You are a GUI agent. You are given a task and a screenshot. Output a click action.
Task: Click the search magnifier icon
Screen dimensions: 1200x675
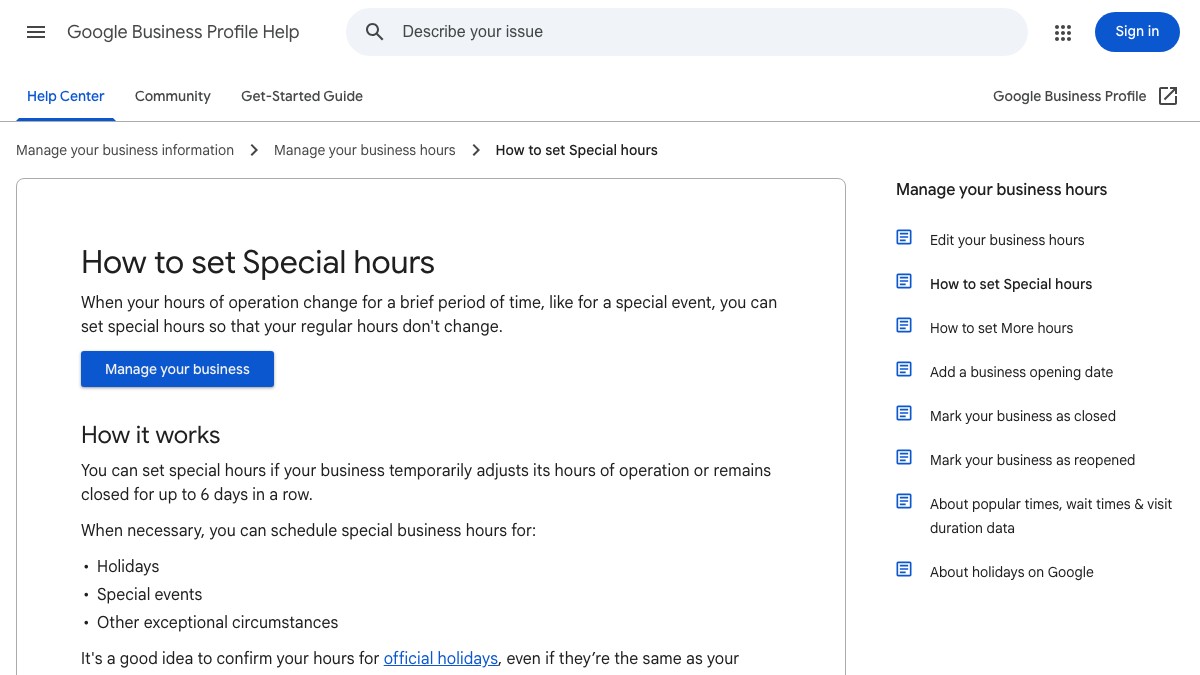[x=375, y=32]
